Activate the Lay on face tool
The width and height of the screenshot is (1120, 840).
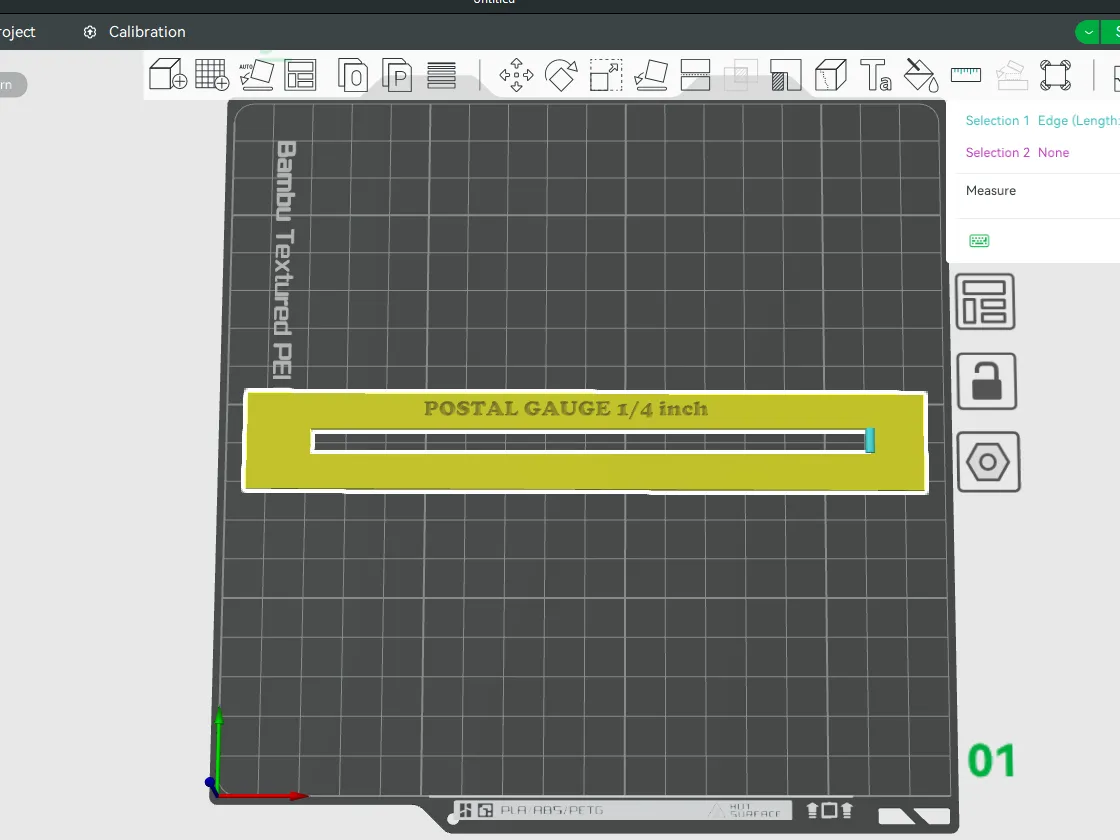[x=651, y=75]
